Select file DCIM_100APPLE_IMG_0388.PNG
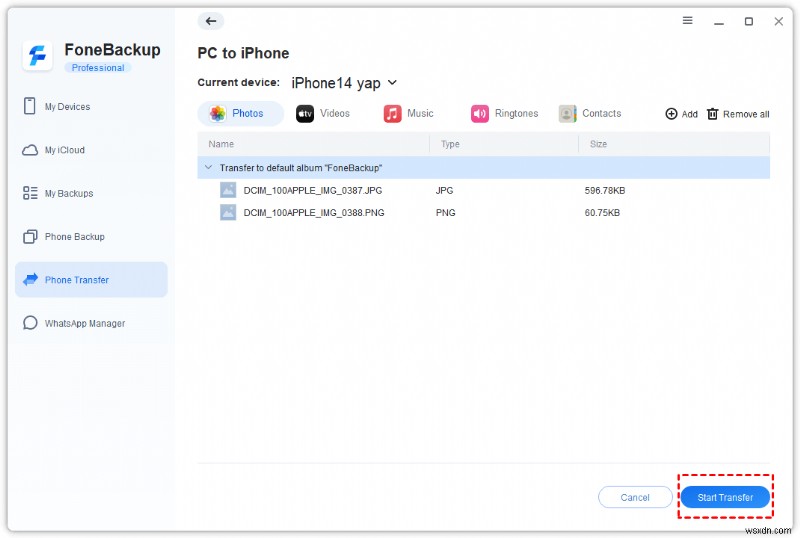Screen dimensions: 800x538 (x=314, y=212)
